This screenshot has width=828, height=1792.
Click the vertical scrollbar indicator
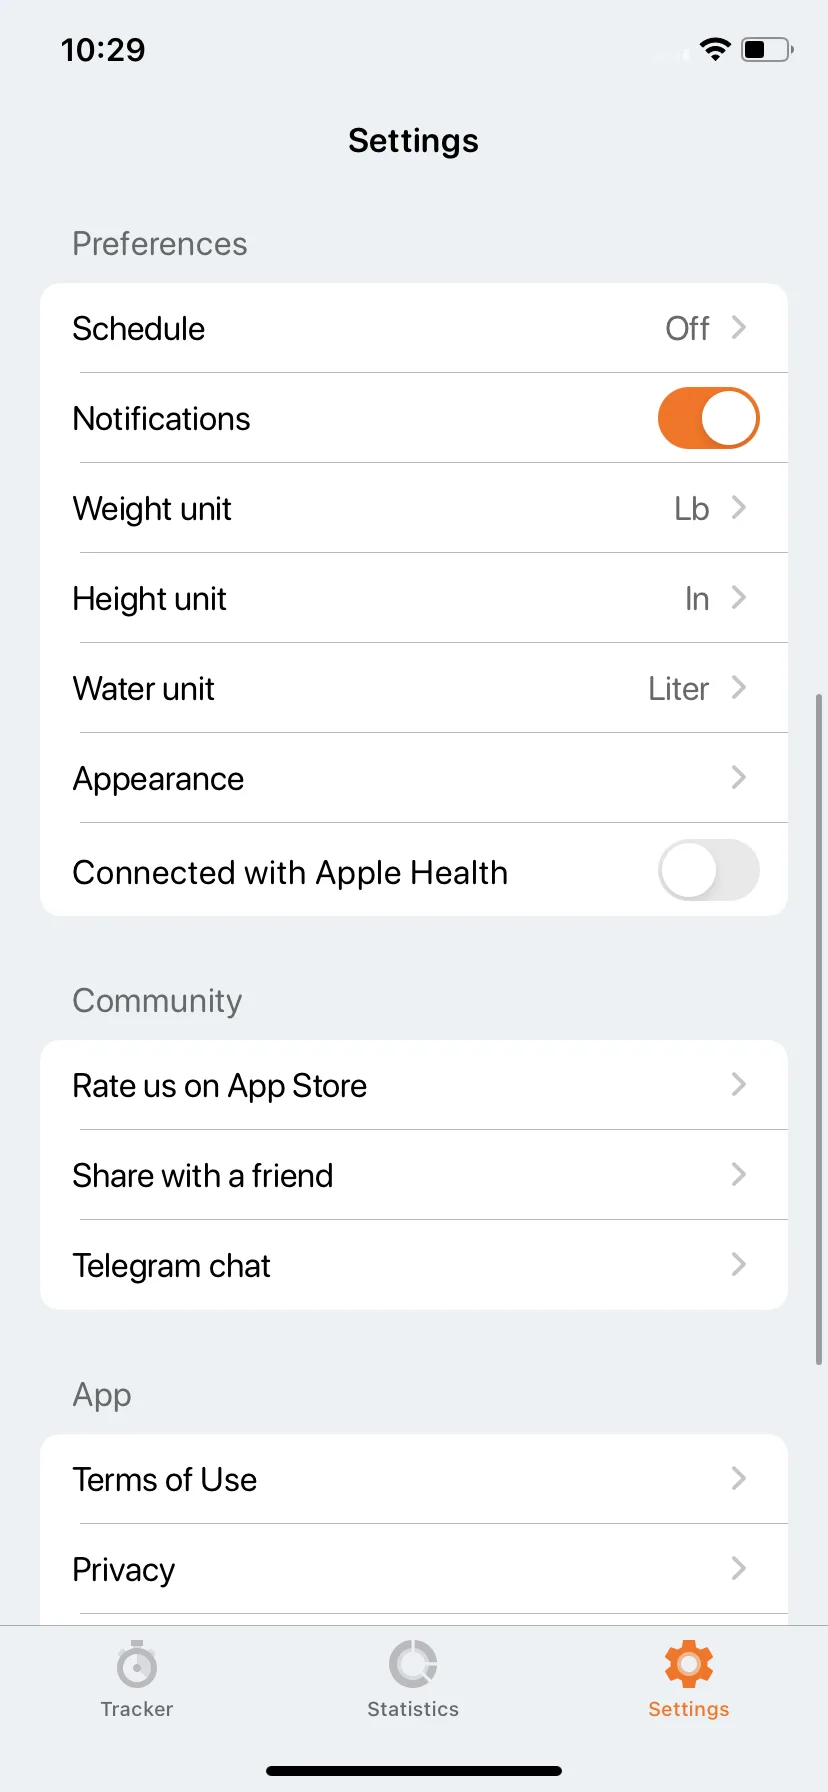coord(819,1028)
